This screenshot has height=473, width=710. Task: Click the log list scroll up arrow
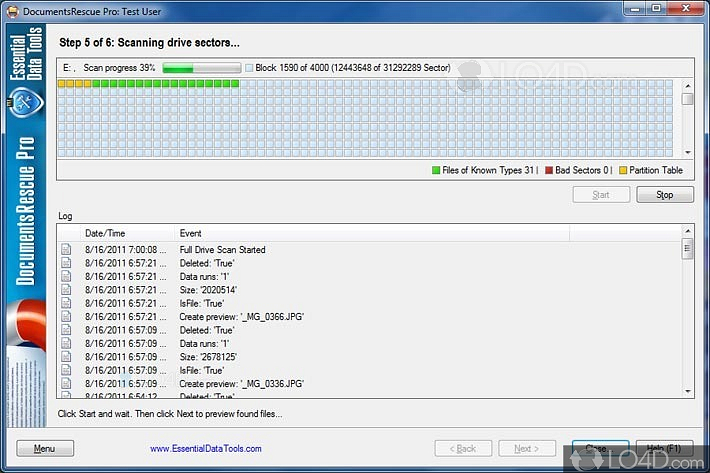pyautogui.click(x=688, y=231)
